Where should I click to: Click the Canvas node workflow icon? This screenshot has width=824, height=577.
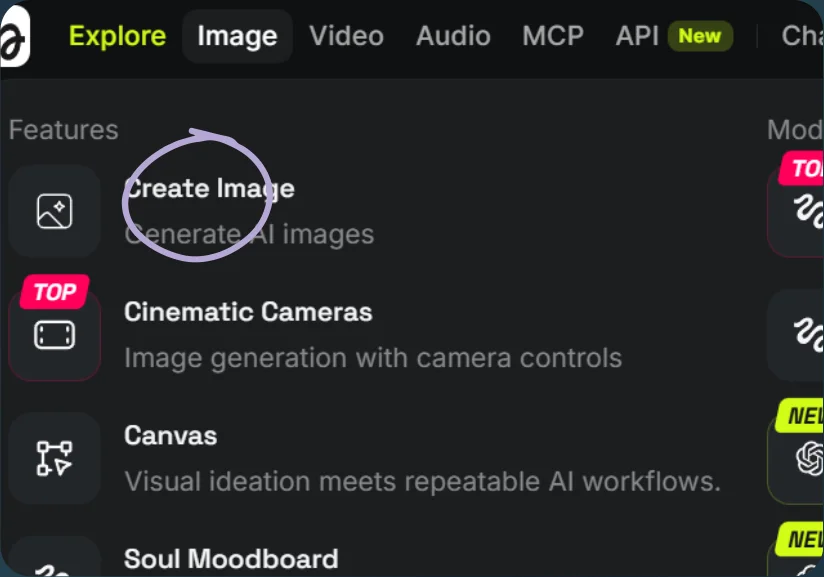pyautogui.click(x=55, y=459)
